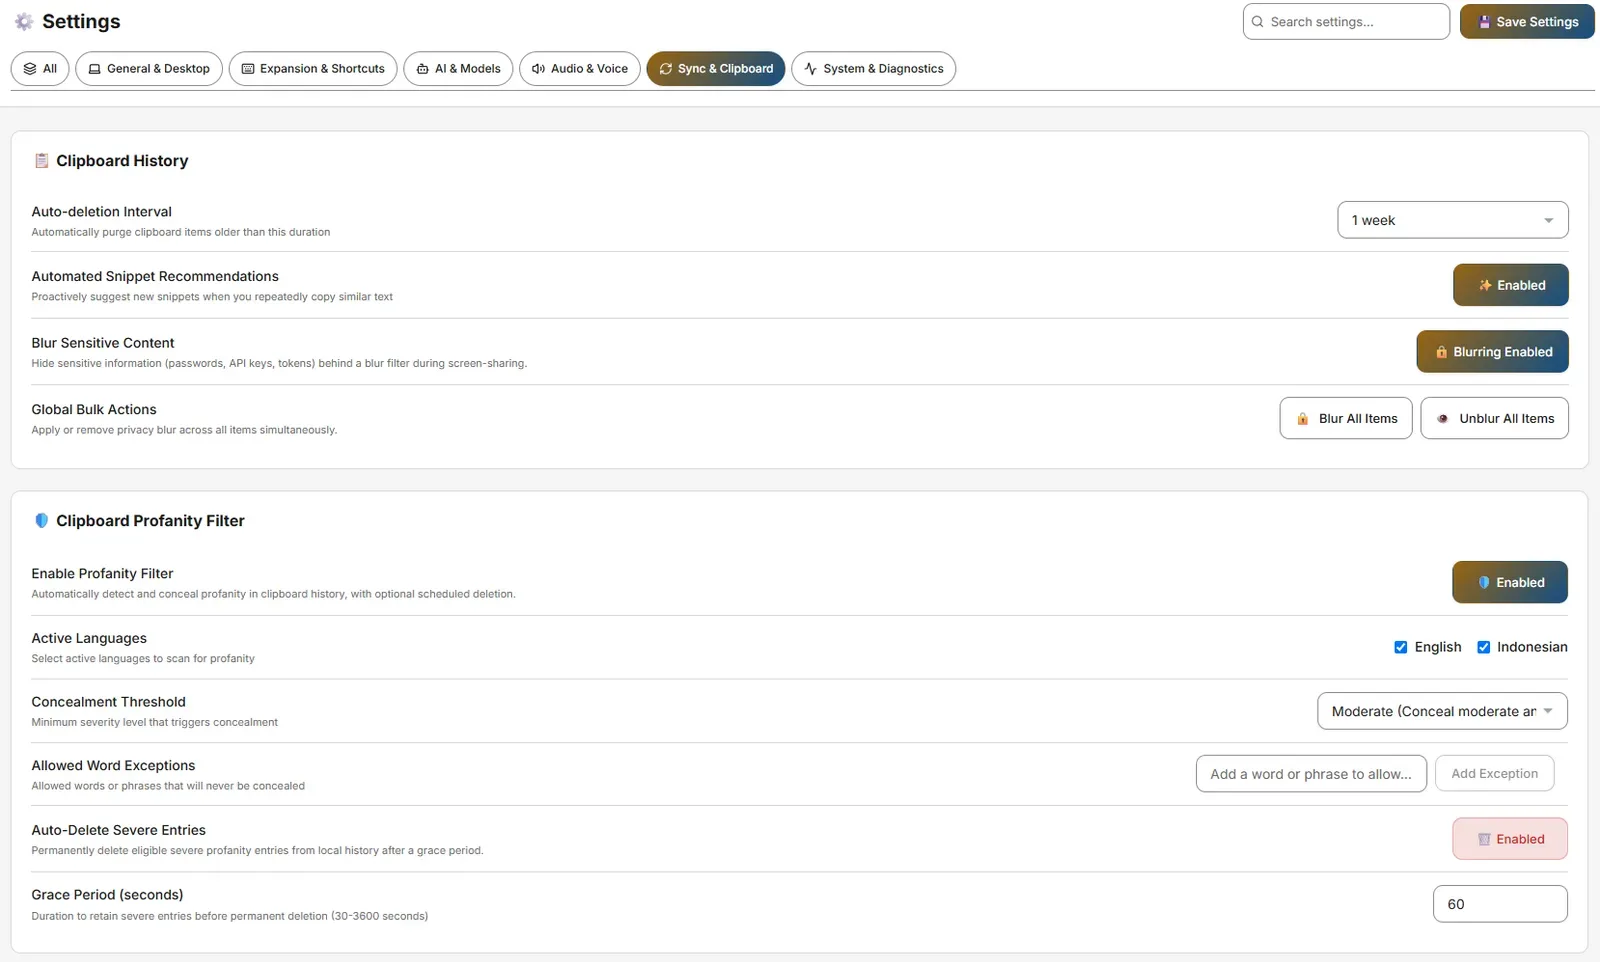The image size is (1600, 962).
Task: Click the monitor icon on General & Desktop tab
Action: (x=95, y=69)
